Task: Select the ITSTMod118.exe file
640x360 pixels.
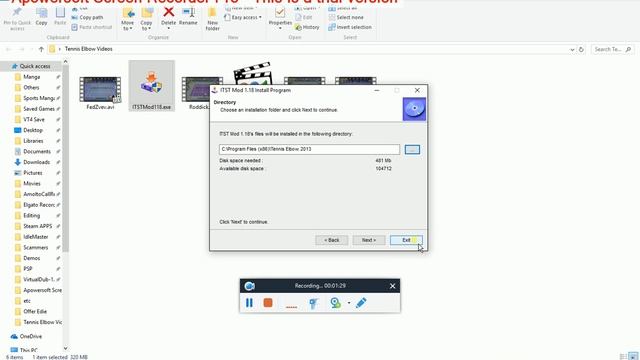Action: 151,86
